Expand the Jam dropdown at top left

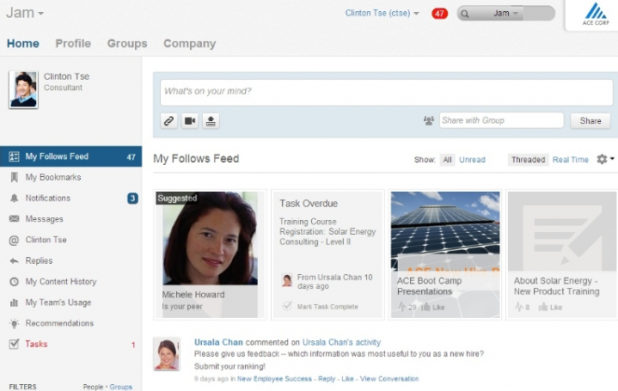click(25, 13)
